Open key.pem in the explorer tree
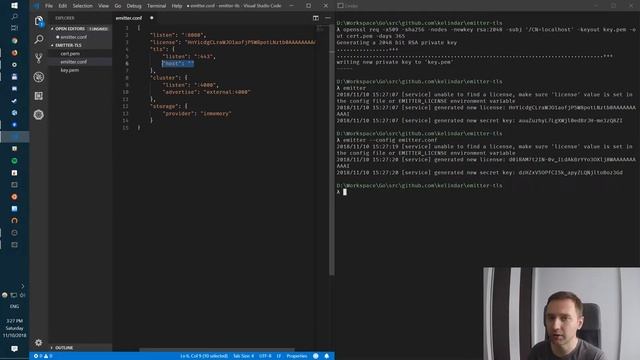This screenshot has width=640, height=360. (70, 70)
